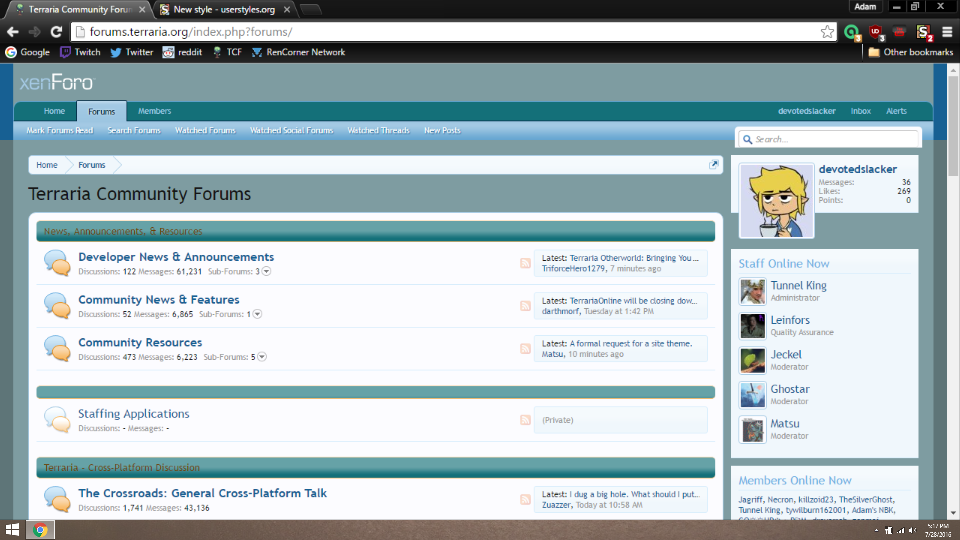Click the green extension icon in toolbar
Screen dimensions: 960x540
pos(852,32)
